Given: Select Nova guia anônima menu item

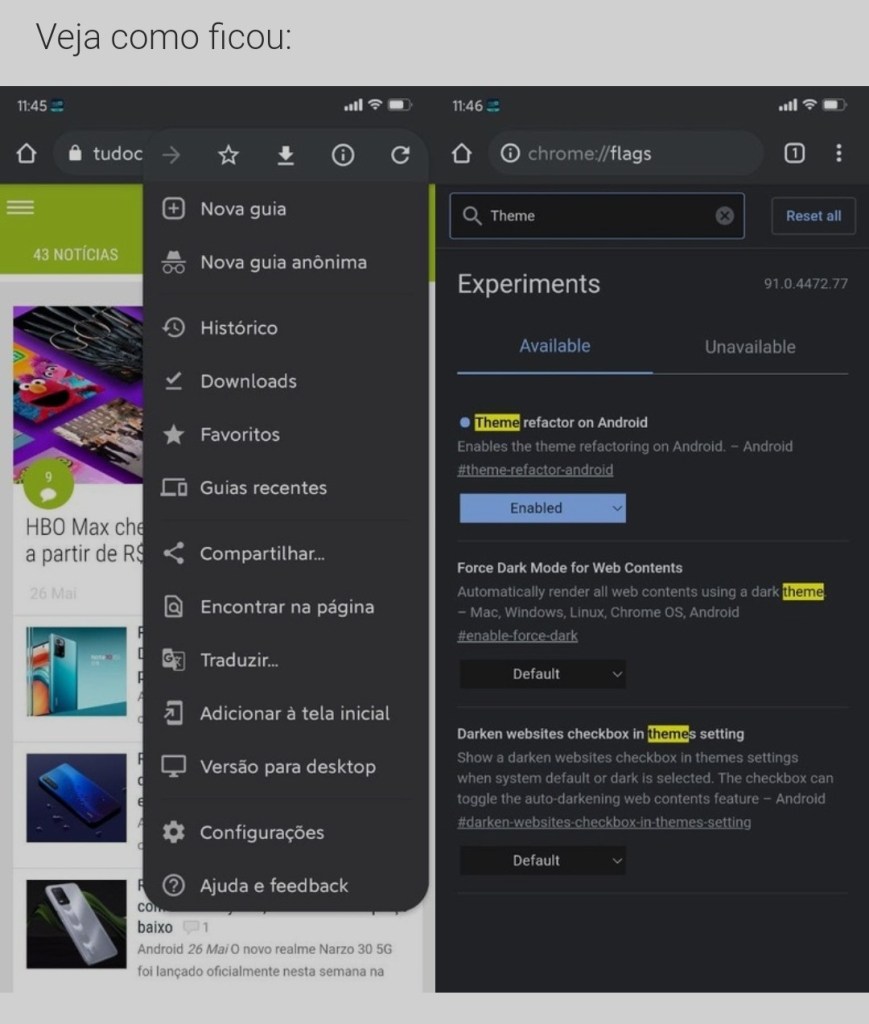Looking at the screenshot, I should (x=283, y=262).
